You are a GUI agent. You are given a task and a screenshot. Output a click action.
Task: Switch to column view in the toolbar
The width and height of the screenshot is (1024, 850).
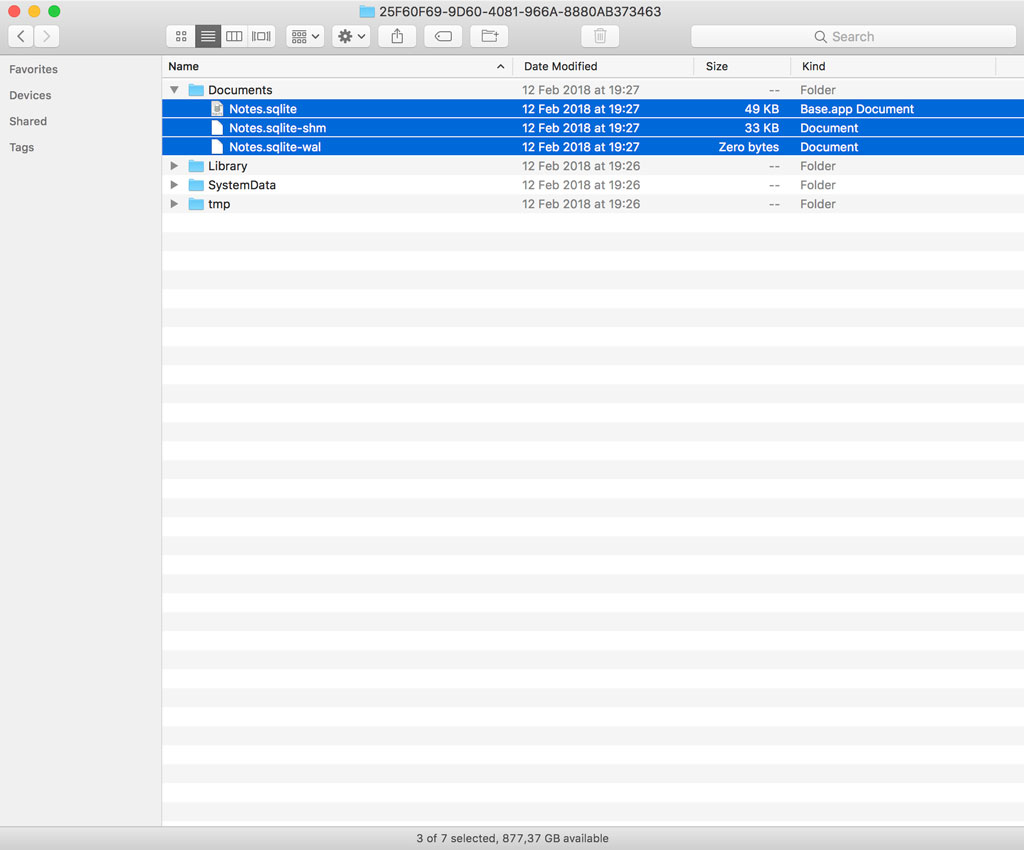[234, 36]
